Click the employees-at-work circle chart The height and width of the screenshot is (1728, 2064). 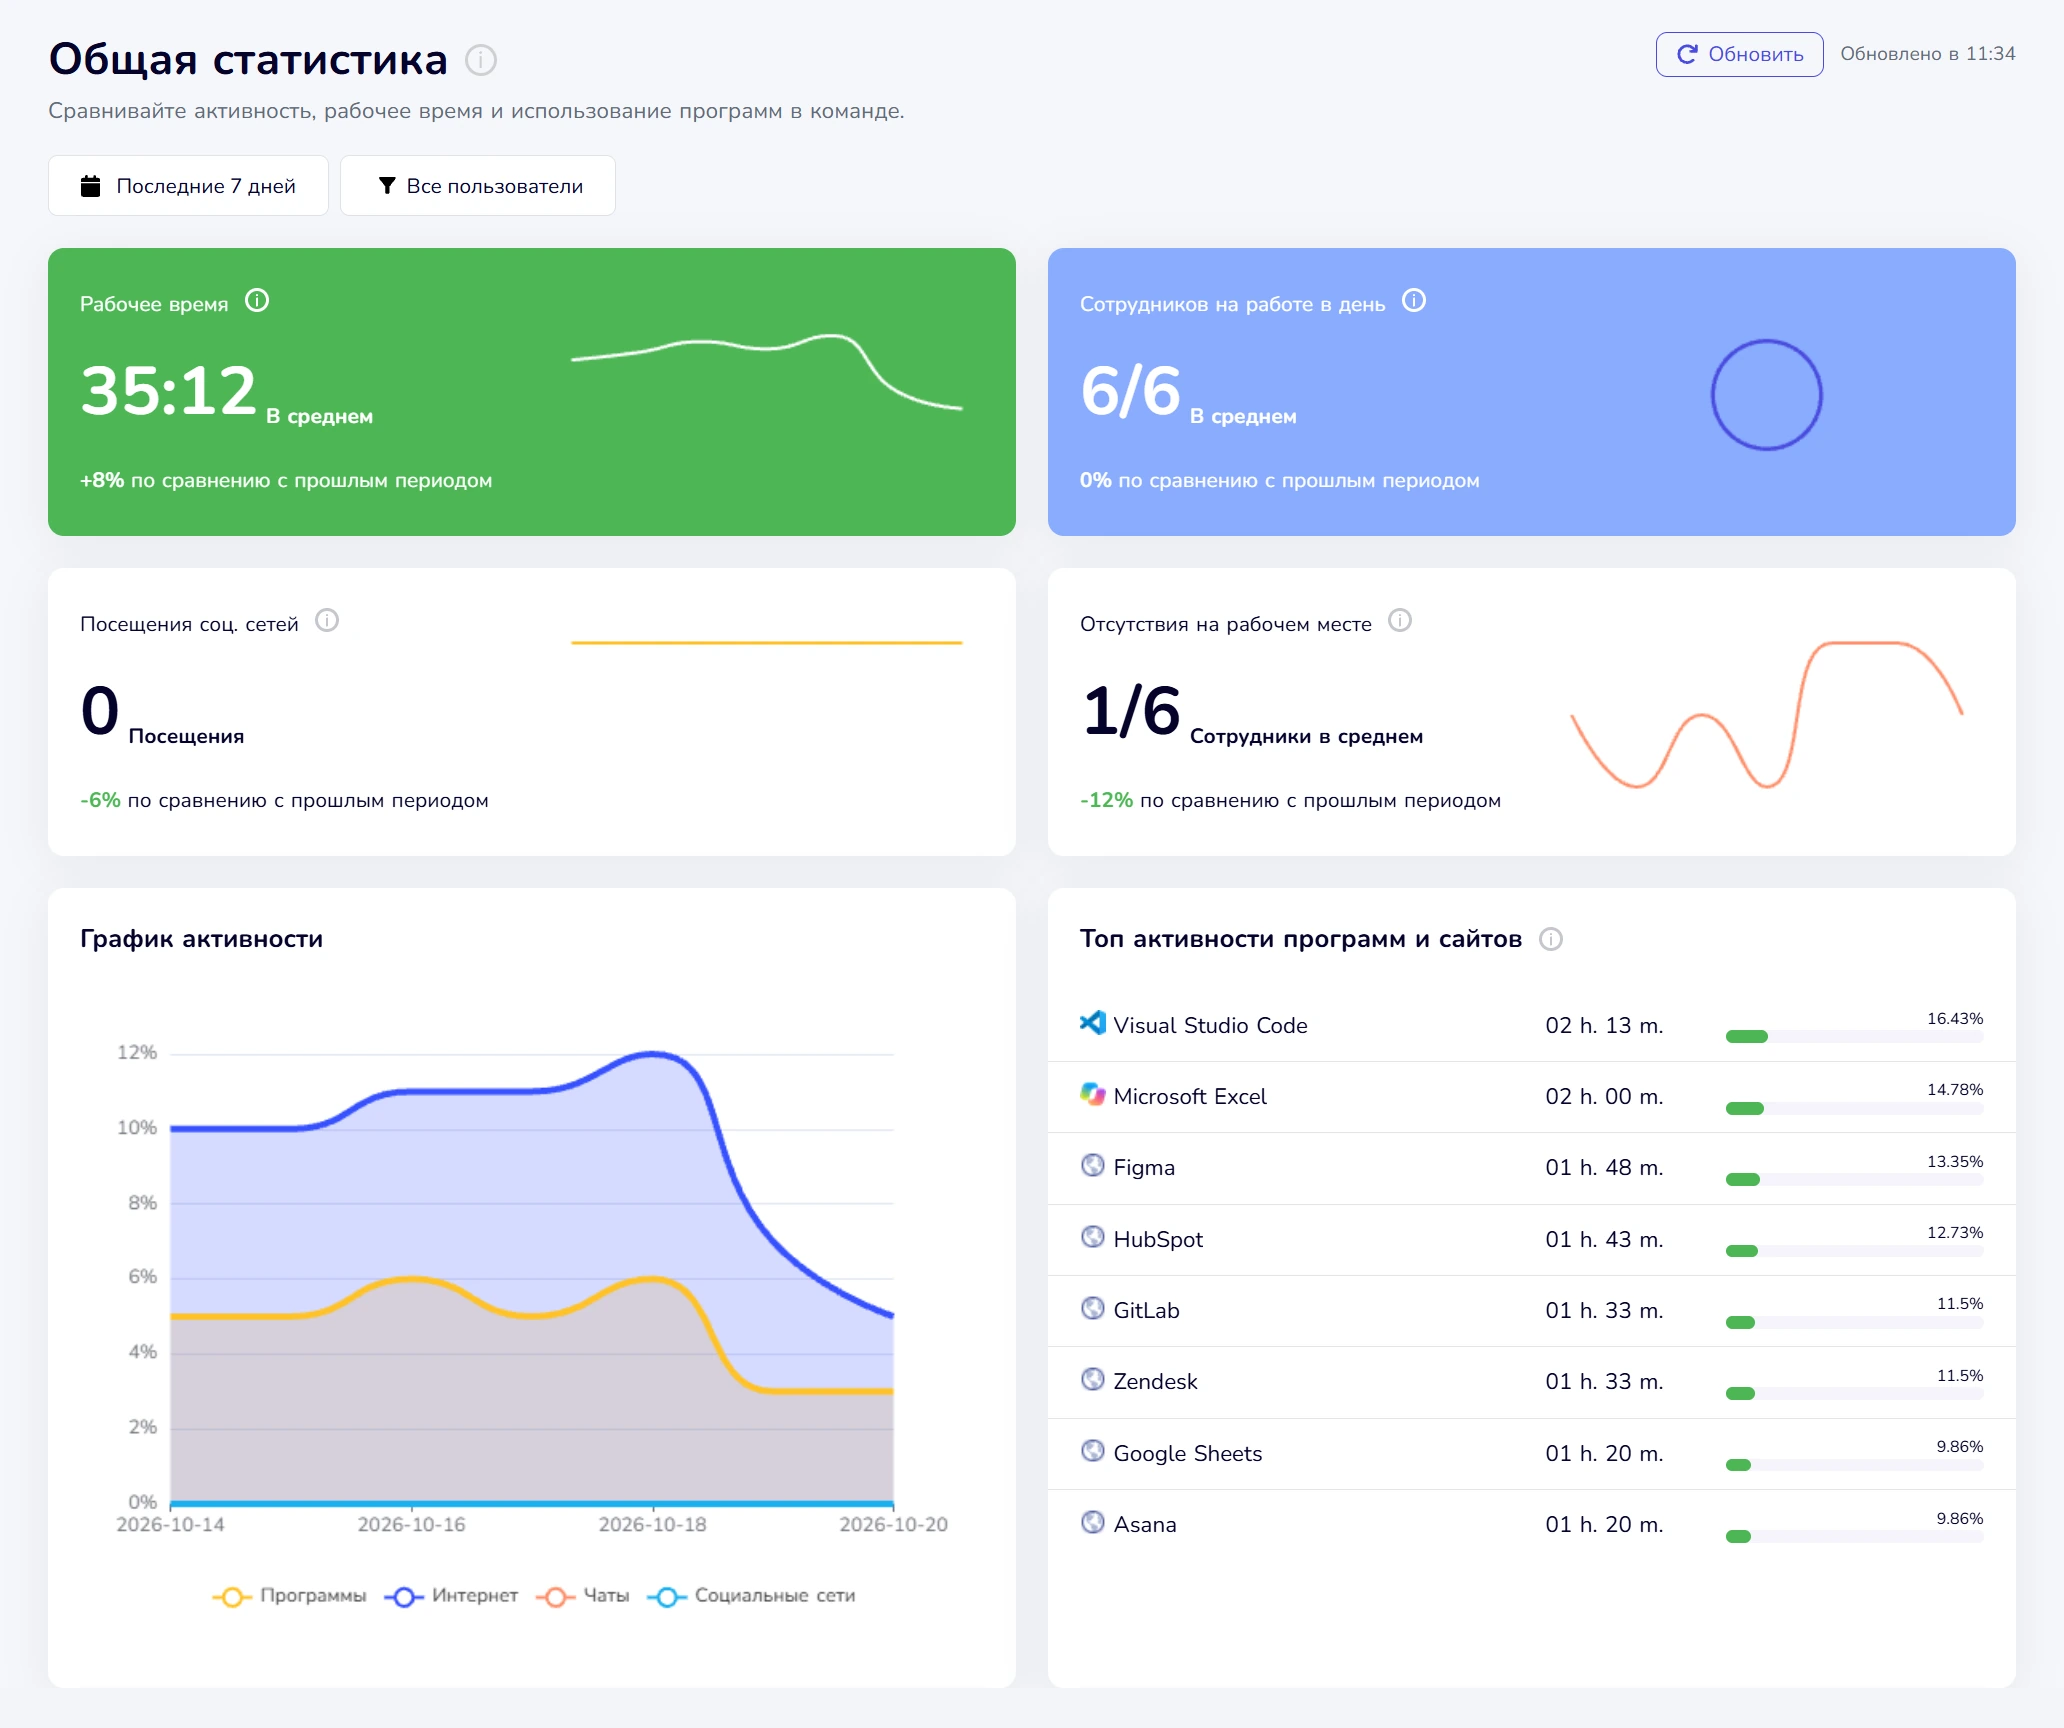tap(1767, 395)
